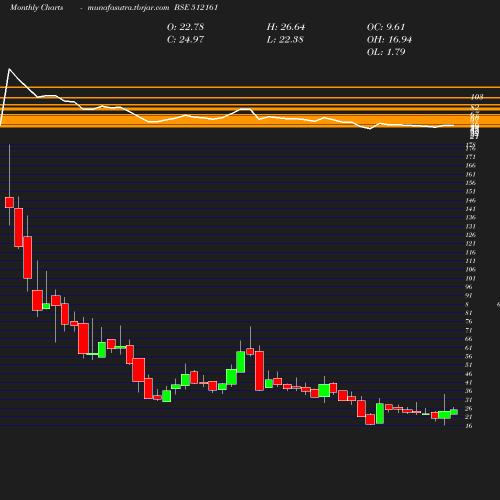Click the 'OL: 1.79' reading
The height and width of the screenshot is (500, 500).
click(386, 52)
